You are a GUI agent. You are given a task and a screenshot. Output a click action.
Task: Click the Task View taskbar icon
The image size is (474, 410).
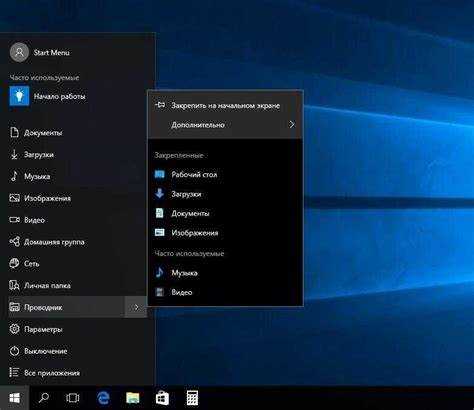[x=73, y=398]
